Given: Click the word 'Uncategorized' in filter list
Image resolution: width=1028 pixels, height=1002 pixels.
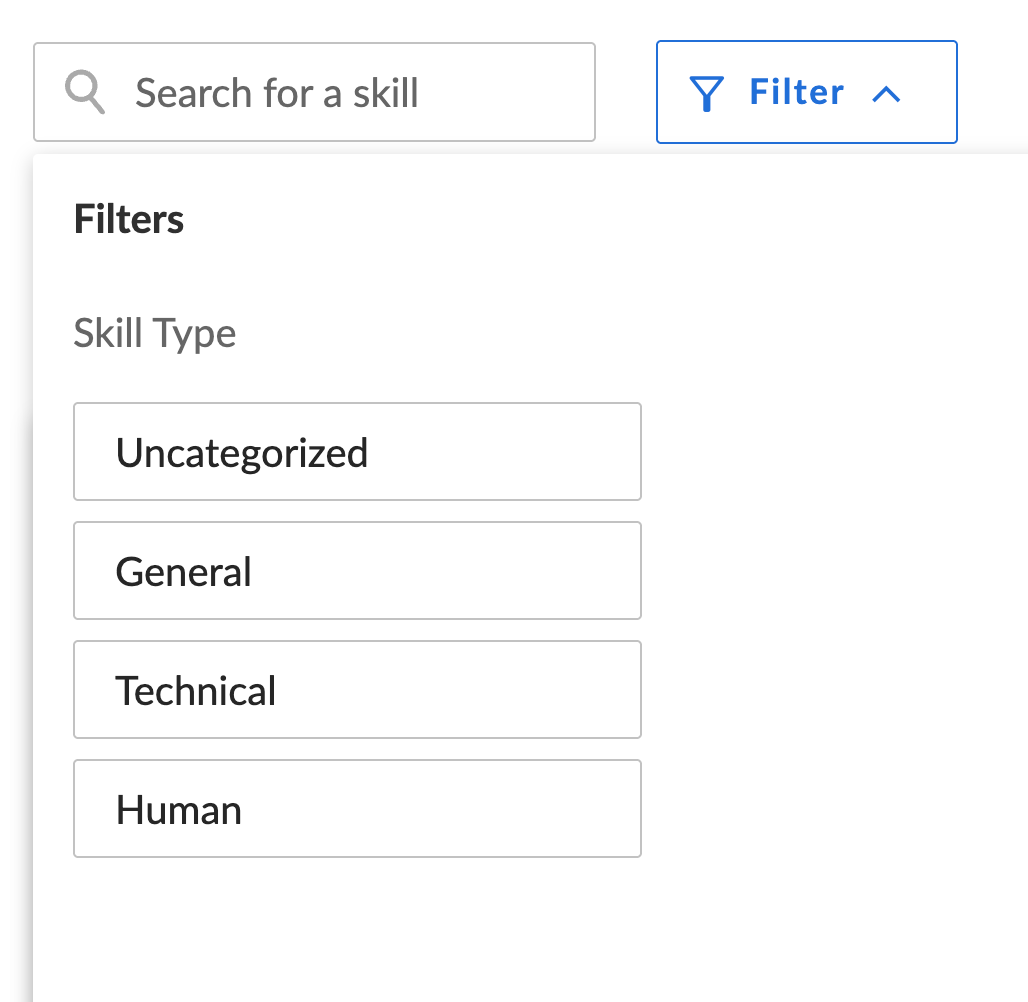Looking at the screenshot, I should tap(242, 453).
